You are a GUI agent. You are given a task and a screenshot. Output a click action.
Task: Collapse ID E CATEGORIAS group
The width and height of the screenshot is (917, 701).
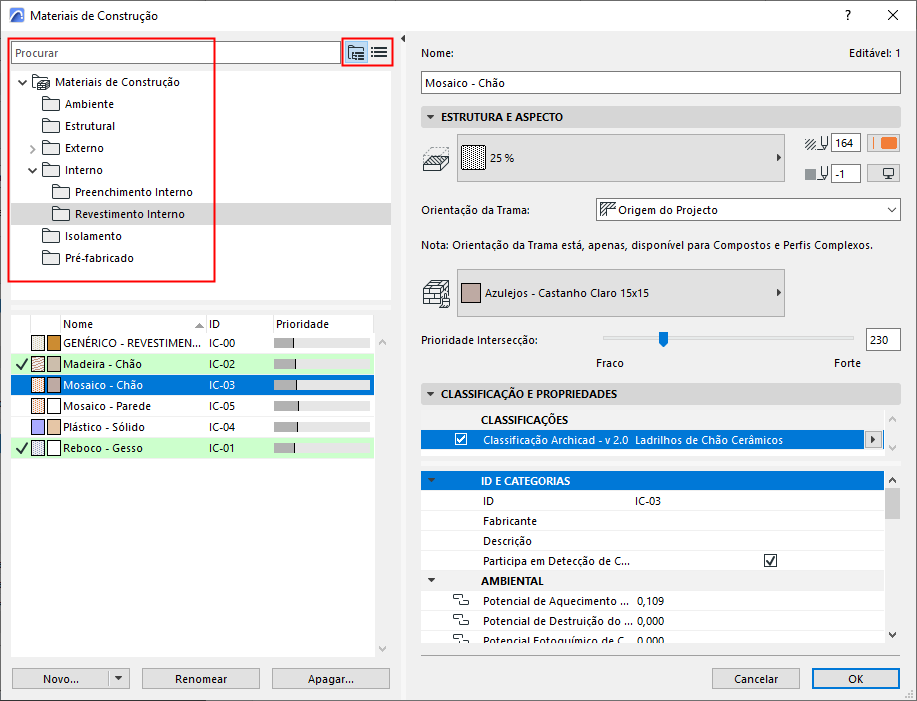(432, 481)
